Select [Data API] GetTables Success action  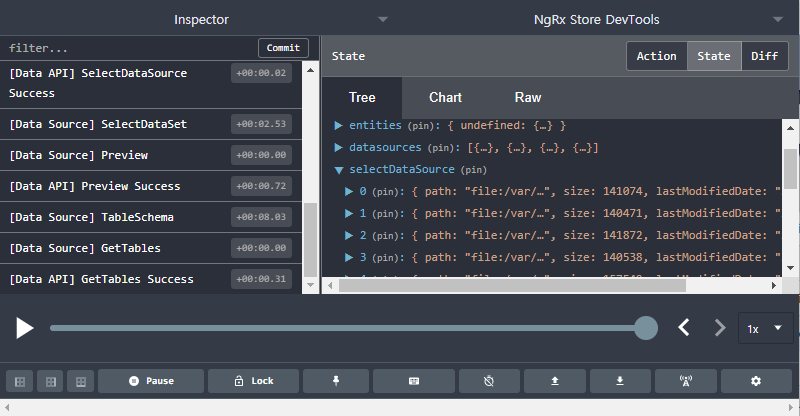click(x=151, y=279)
